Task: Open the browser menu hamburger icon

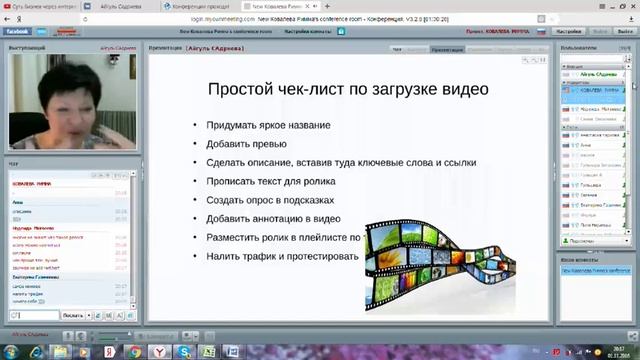Action: click(x=602, y=6)
